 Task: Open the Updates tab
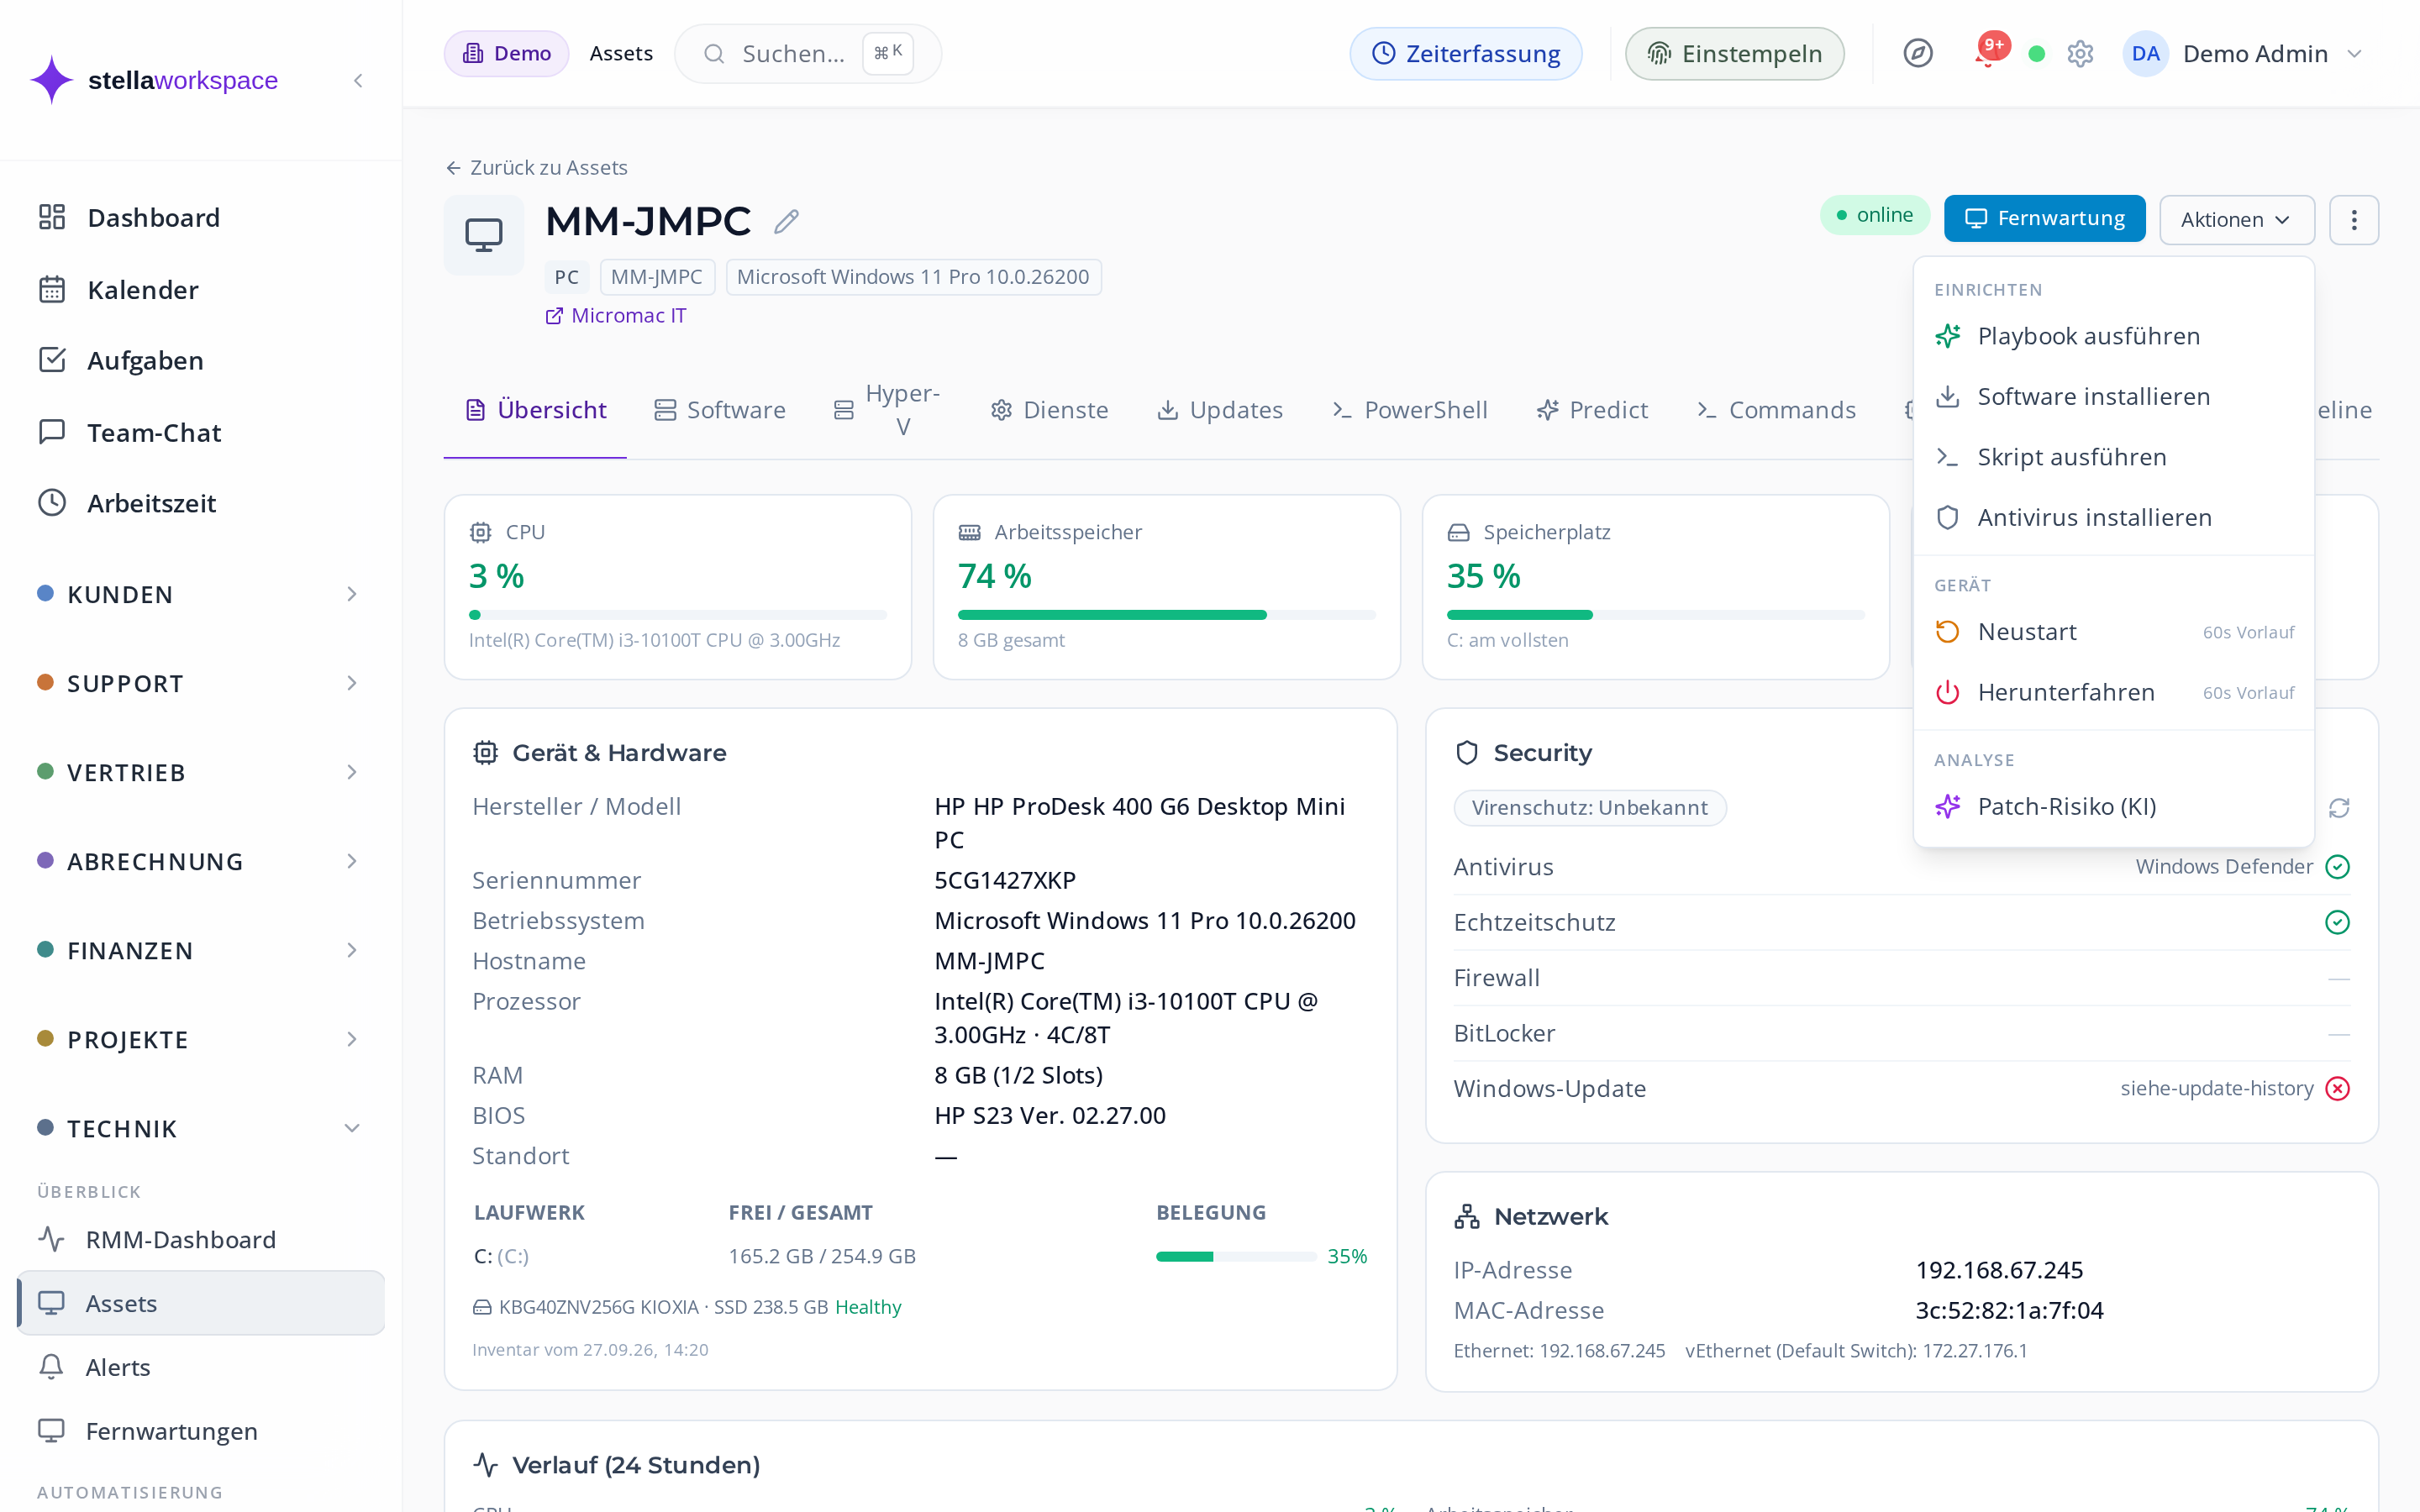tap(1220, 410)
